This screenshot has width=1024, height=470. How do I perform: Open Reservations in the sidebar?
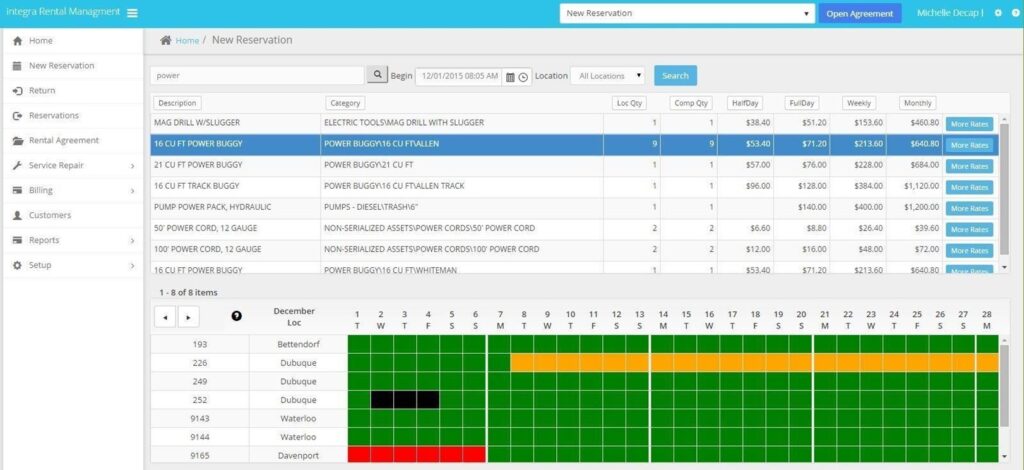coord(54,116)
